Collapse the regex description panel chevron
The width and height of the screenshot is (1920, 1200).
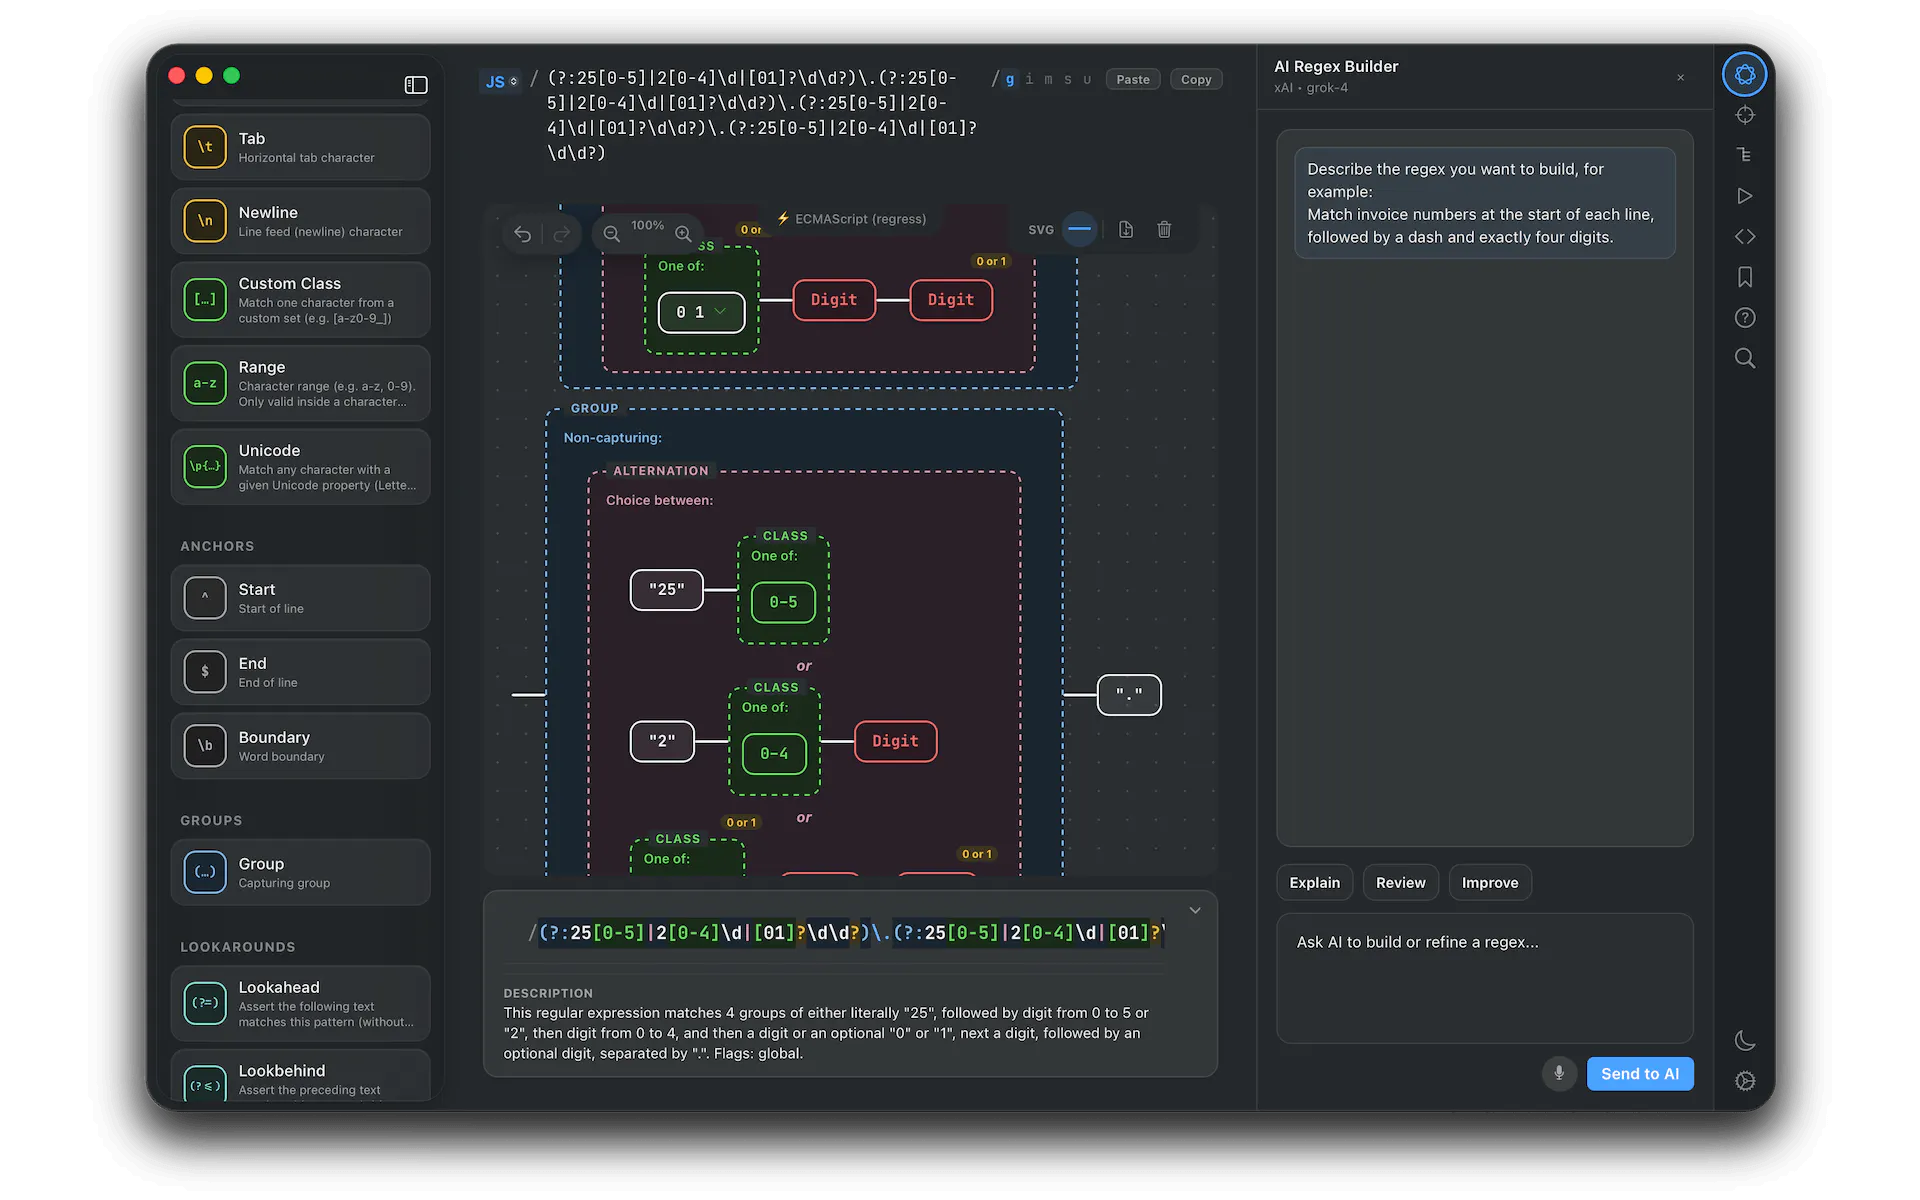pyautogui.click(x=1195, y=910)
